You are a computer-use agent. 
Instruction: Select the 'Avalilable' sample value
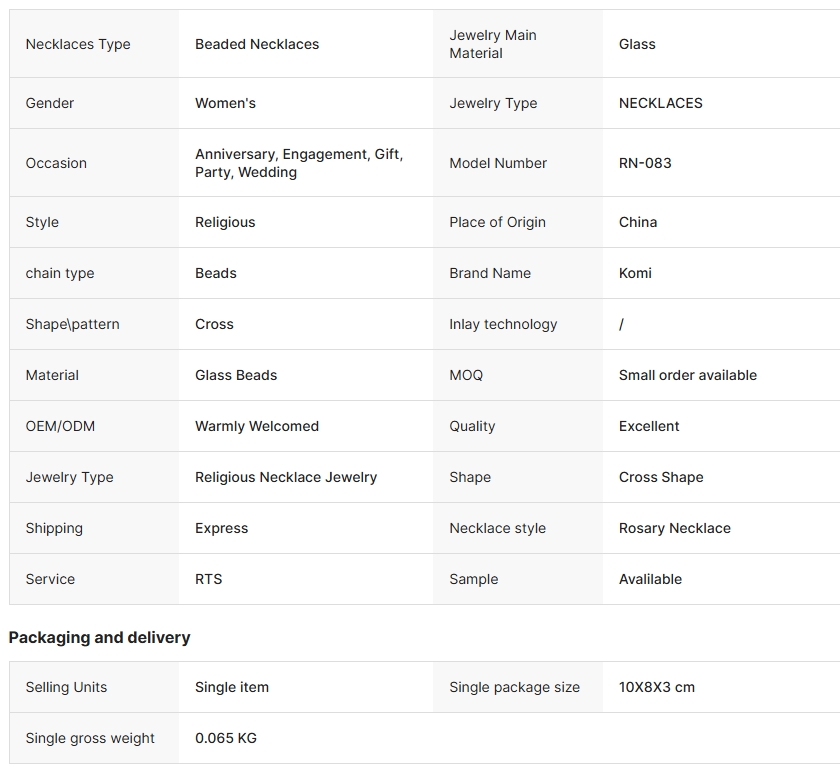point(650,579)
